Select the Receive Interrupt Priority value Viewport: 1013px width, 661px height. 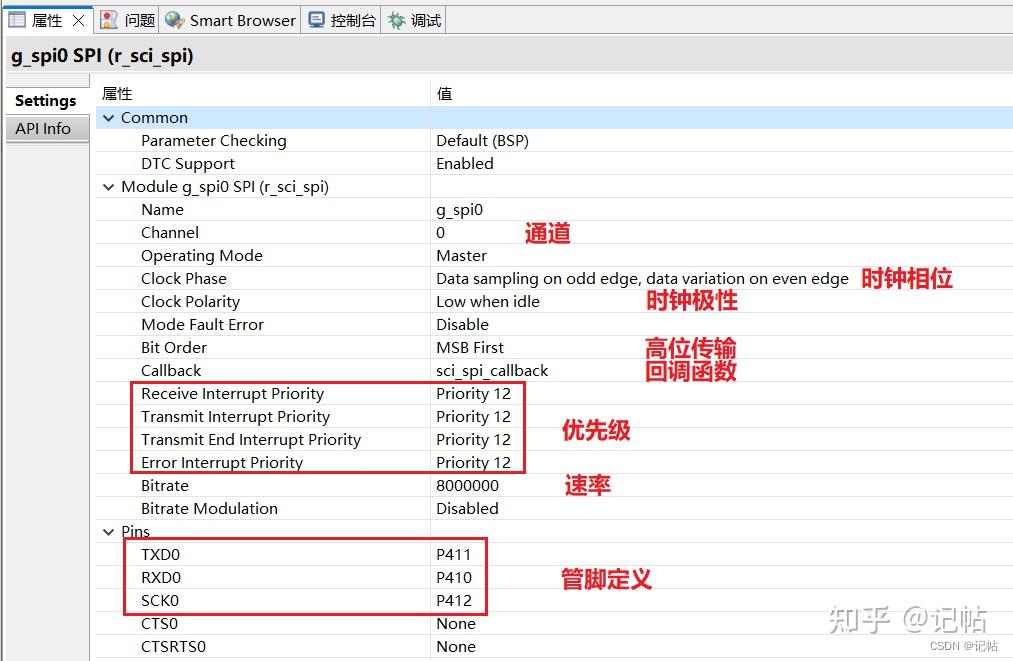pyautogui.click(x=473, y=393)
